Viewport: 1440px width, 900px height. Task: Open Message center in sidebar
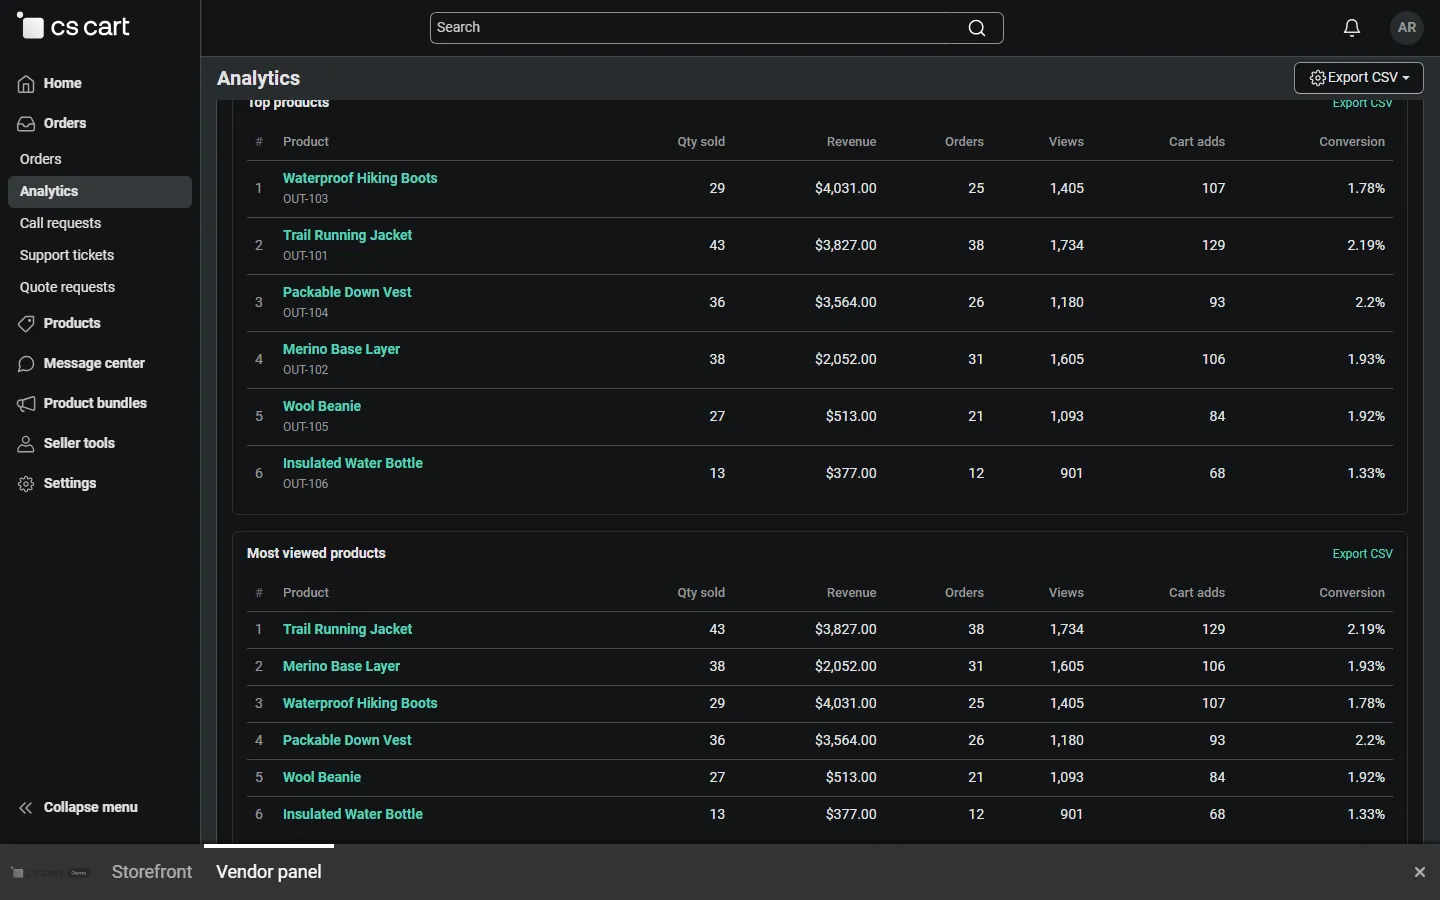(x=94, y=364)
